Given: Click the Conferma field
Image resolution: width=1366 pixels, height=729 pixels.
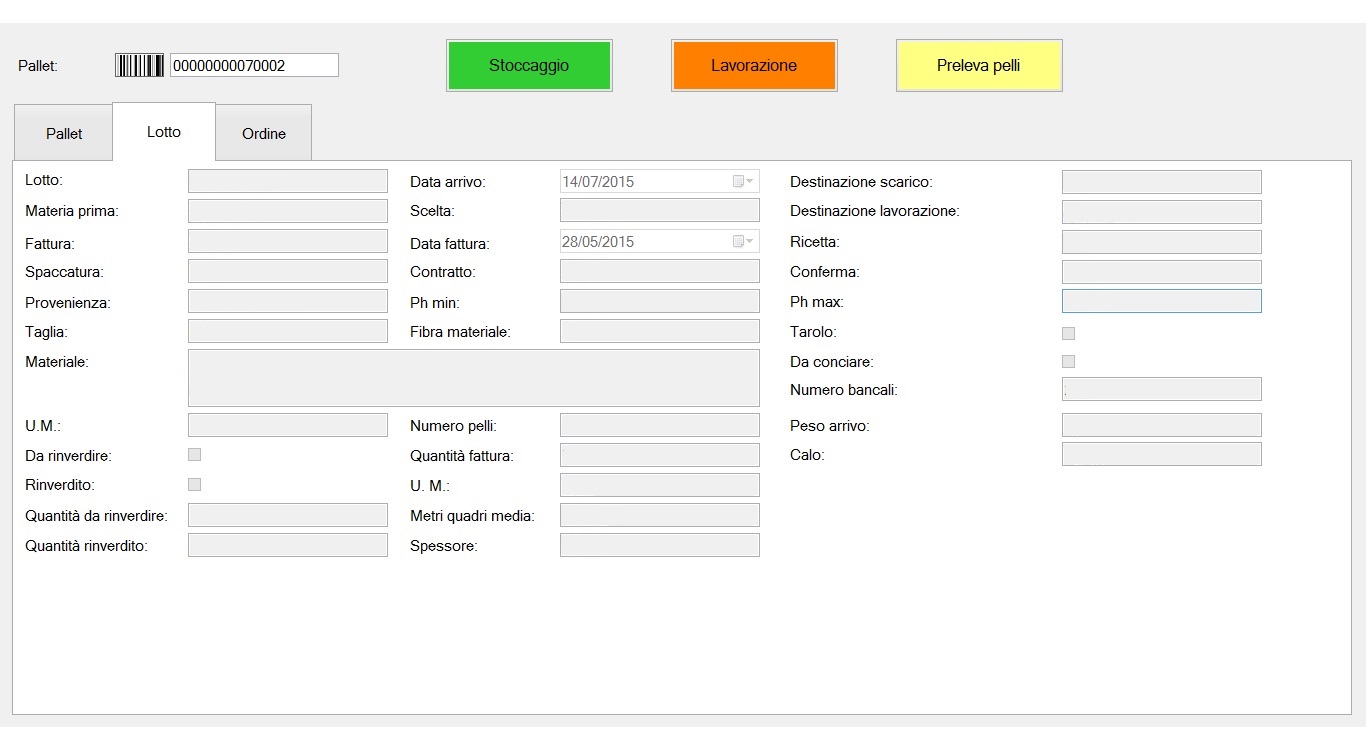Looking at the screenshot, I should click(1162, 272).
